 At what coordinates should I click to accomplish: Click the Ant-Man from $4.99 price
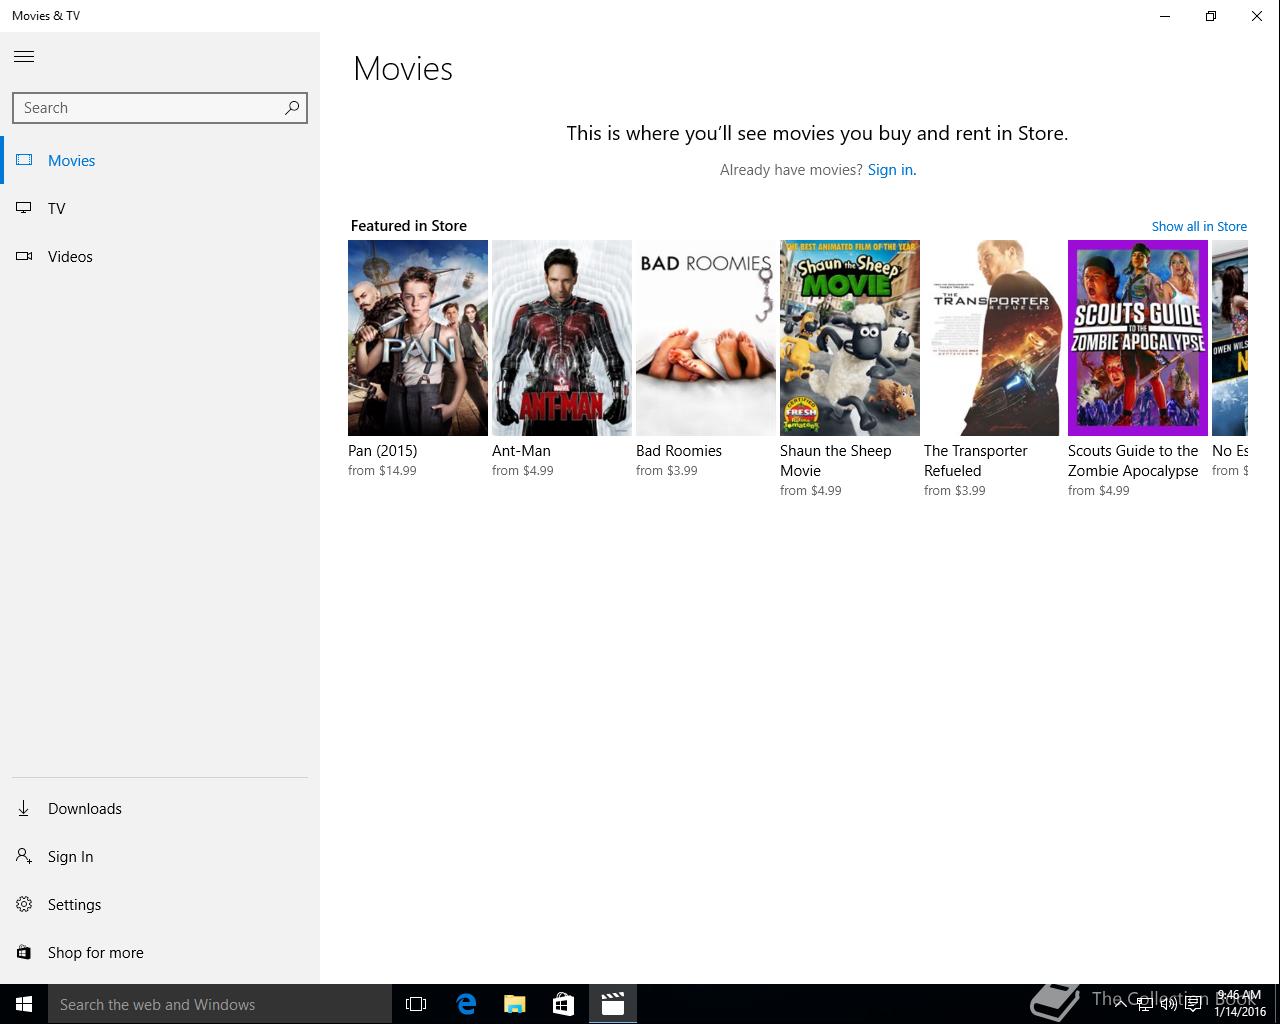click(x=523, y=471)
